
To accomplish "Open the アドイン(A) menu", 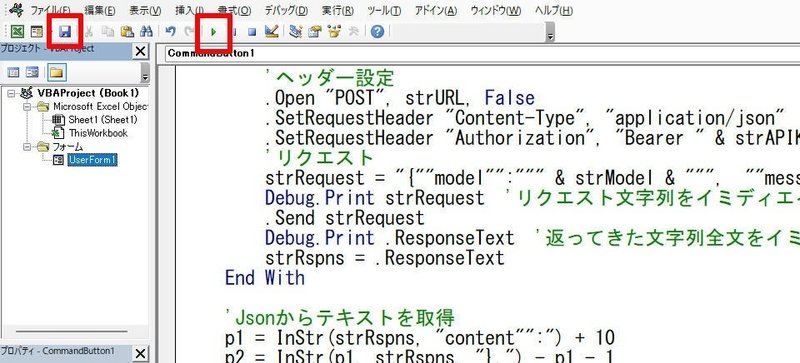I will 436,10.
